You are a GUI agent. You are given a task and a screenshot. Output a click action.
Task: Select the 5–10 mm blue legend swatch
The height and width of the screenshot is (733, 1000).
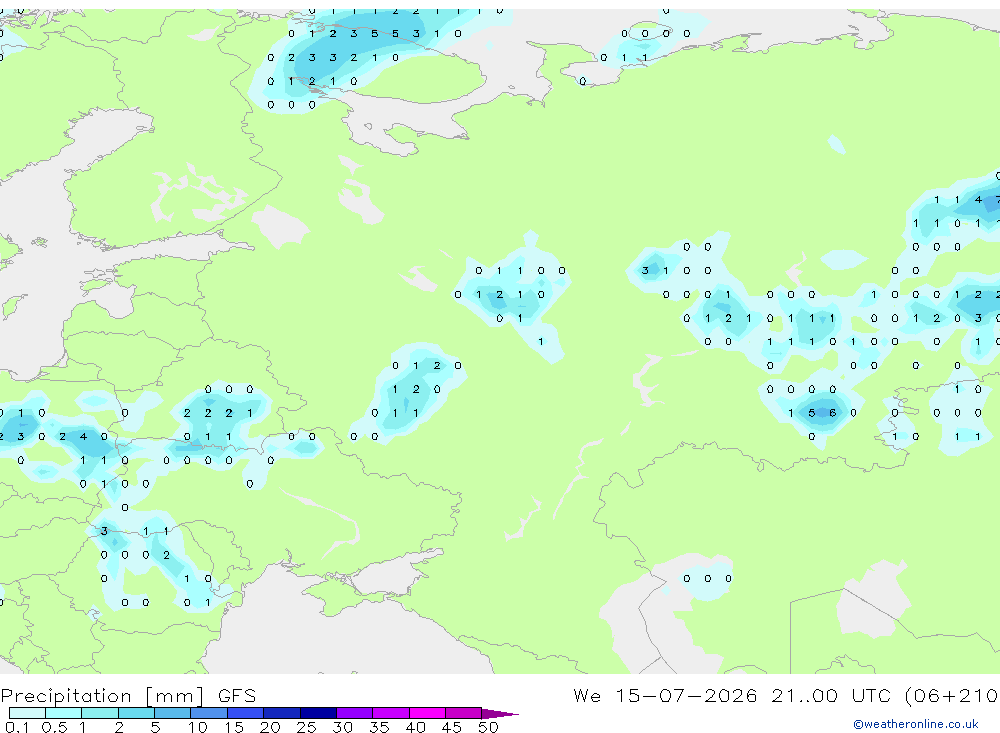173,713
